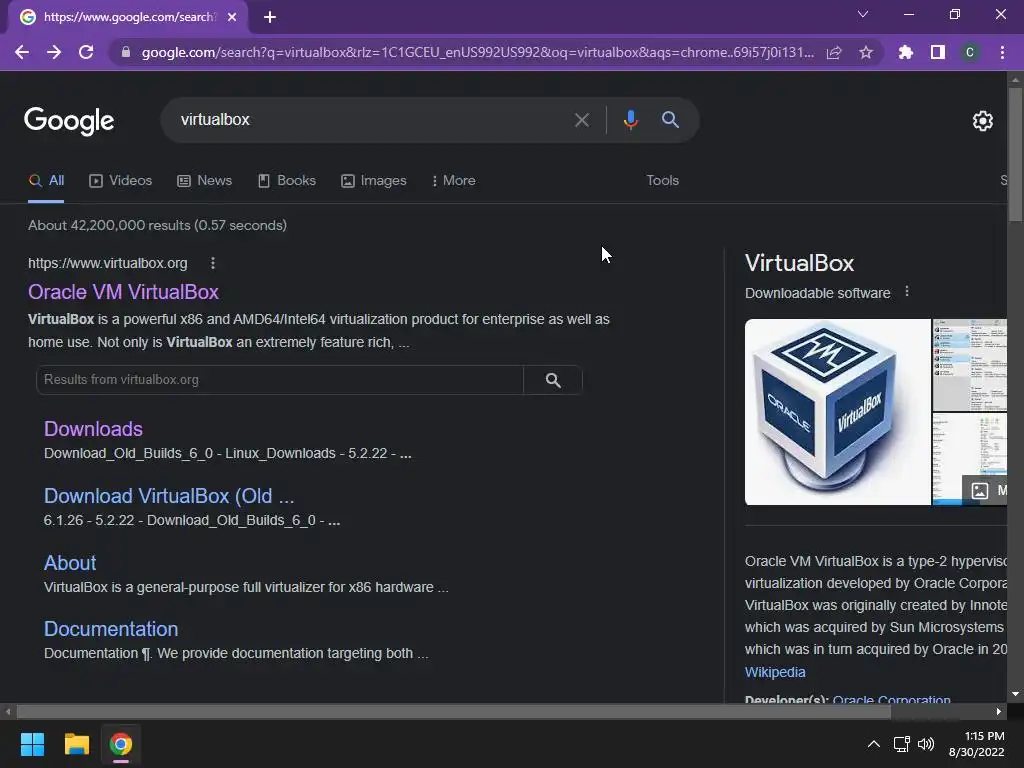Focus the browser address bar URL
This screenshot has height=768, width=1024.
(477, 52)
